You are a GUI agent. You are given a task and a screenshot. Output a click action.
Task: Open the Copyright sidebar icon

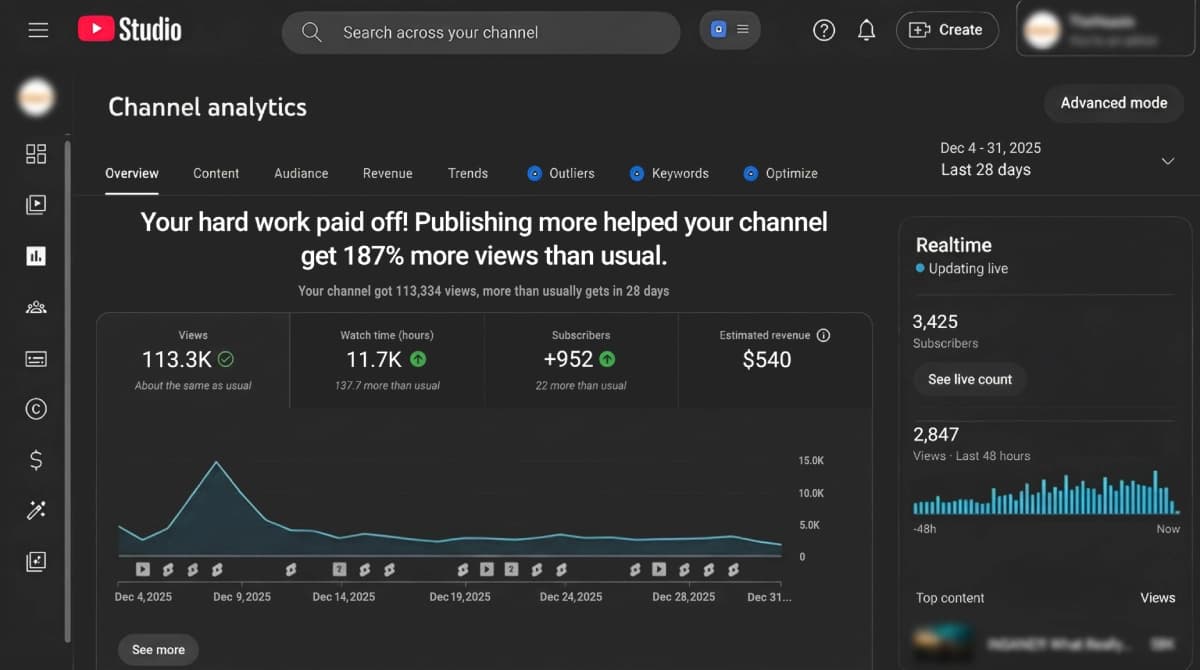click(36, 408)
